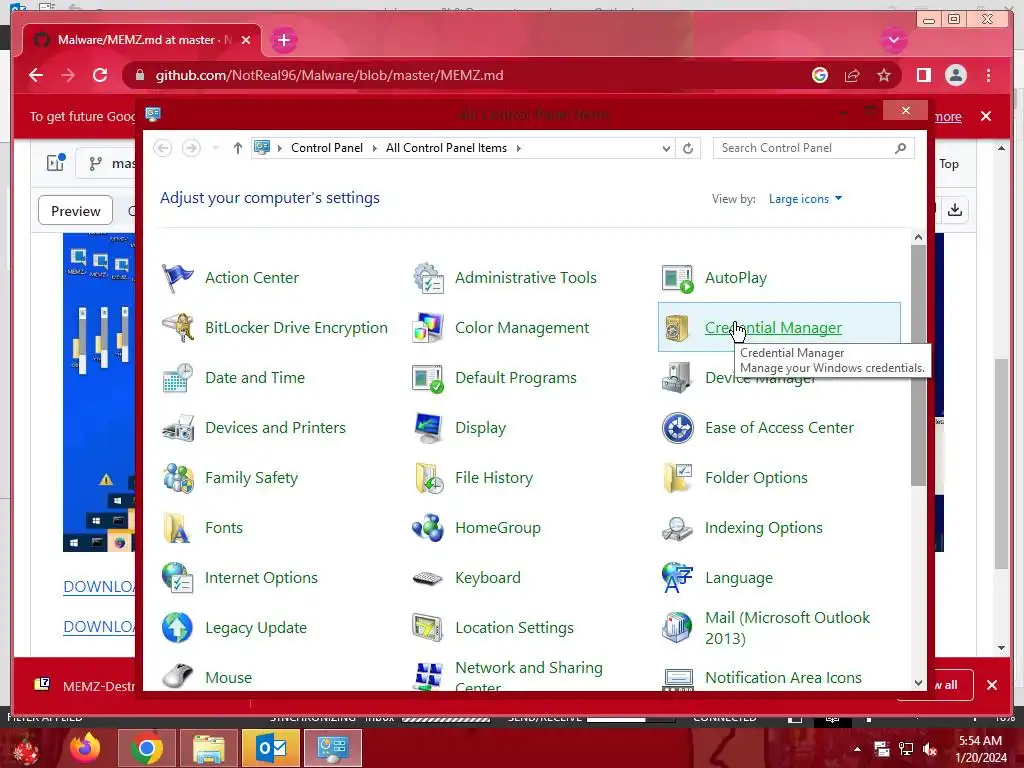The height and width of the screenshot is (768, 1024).
Task: Open Network and Sharing Center icon
Action: click(x=428, y=677)
